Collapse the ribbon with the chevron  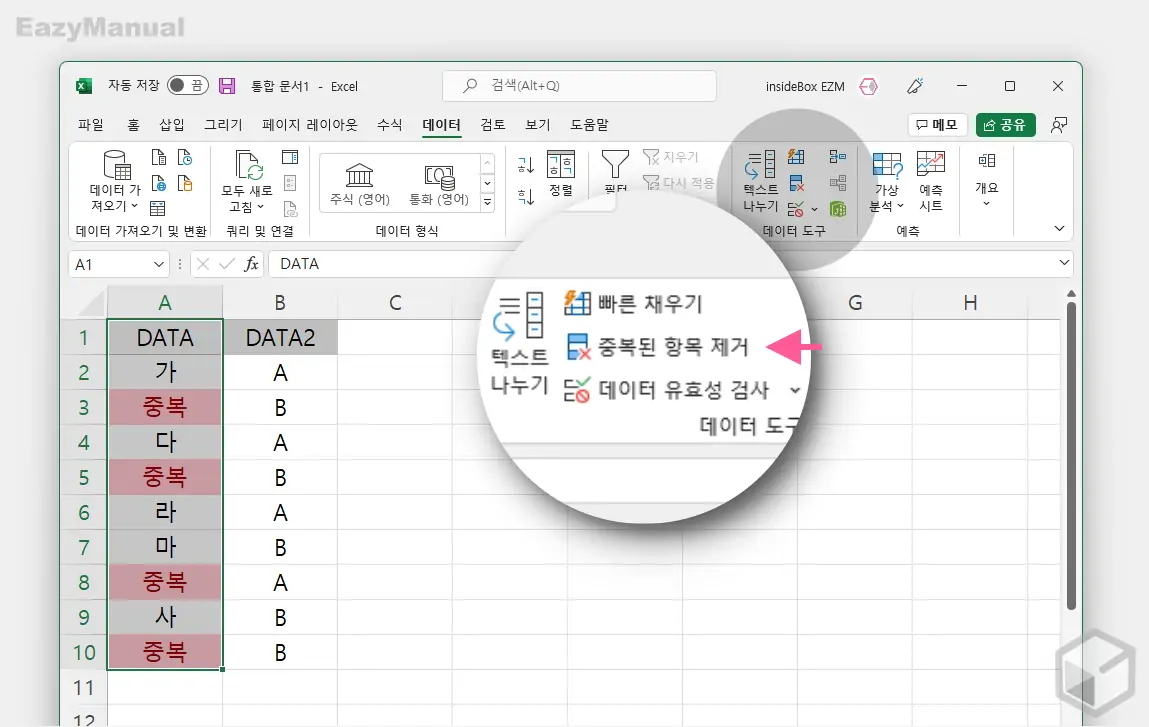coord(1059,229)
